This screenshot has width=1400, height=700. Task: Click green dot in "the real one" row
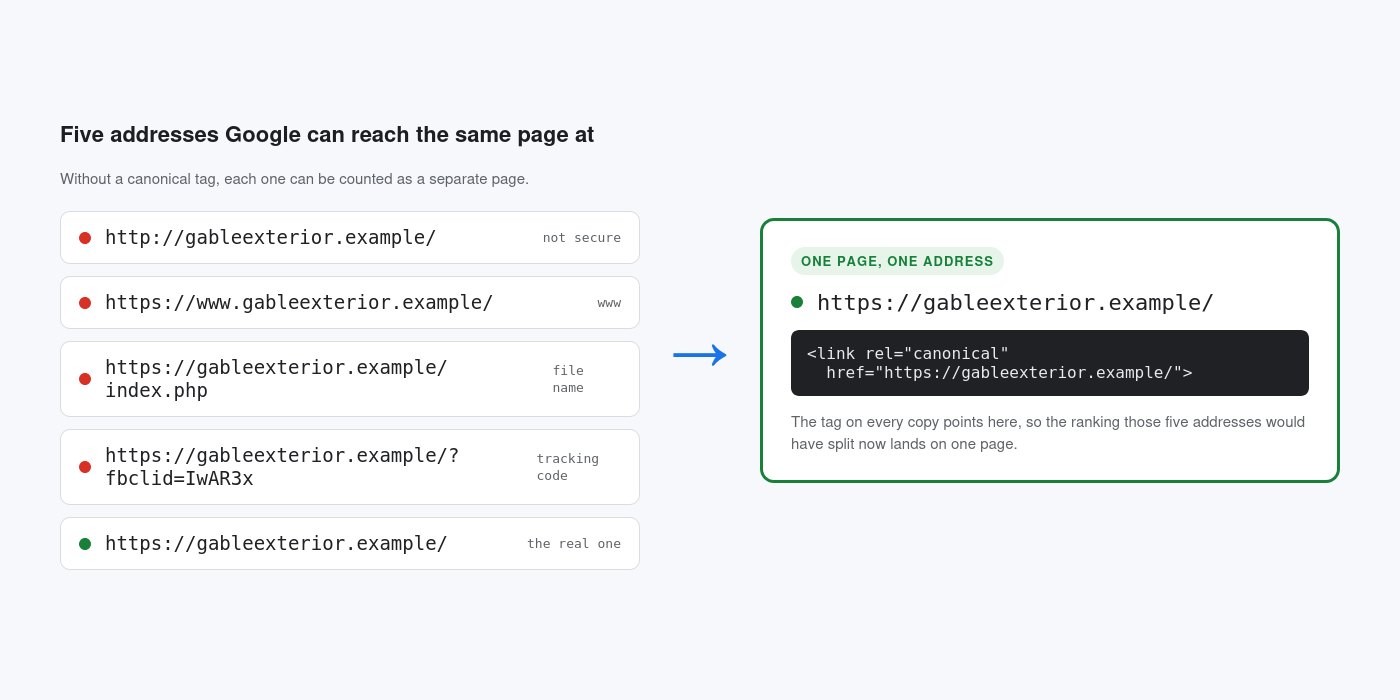(x=85, y=544)
